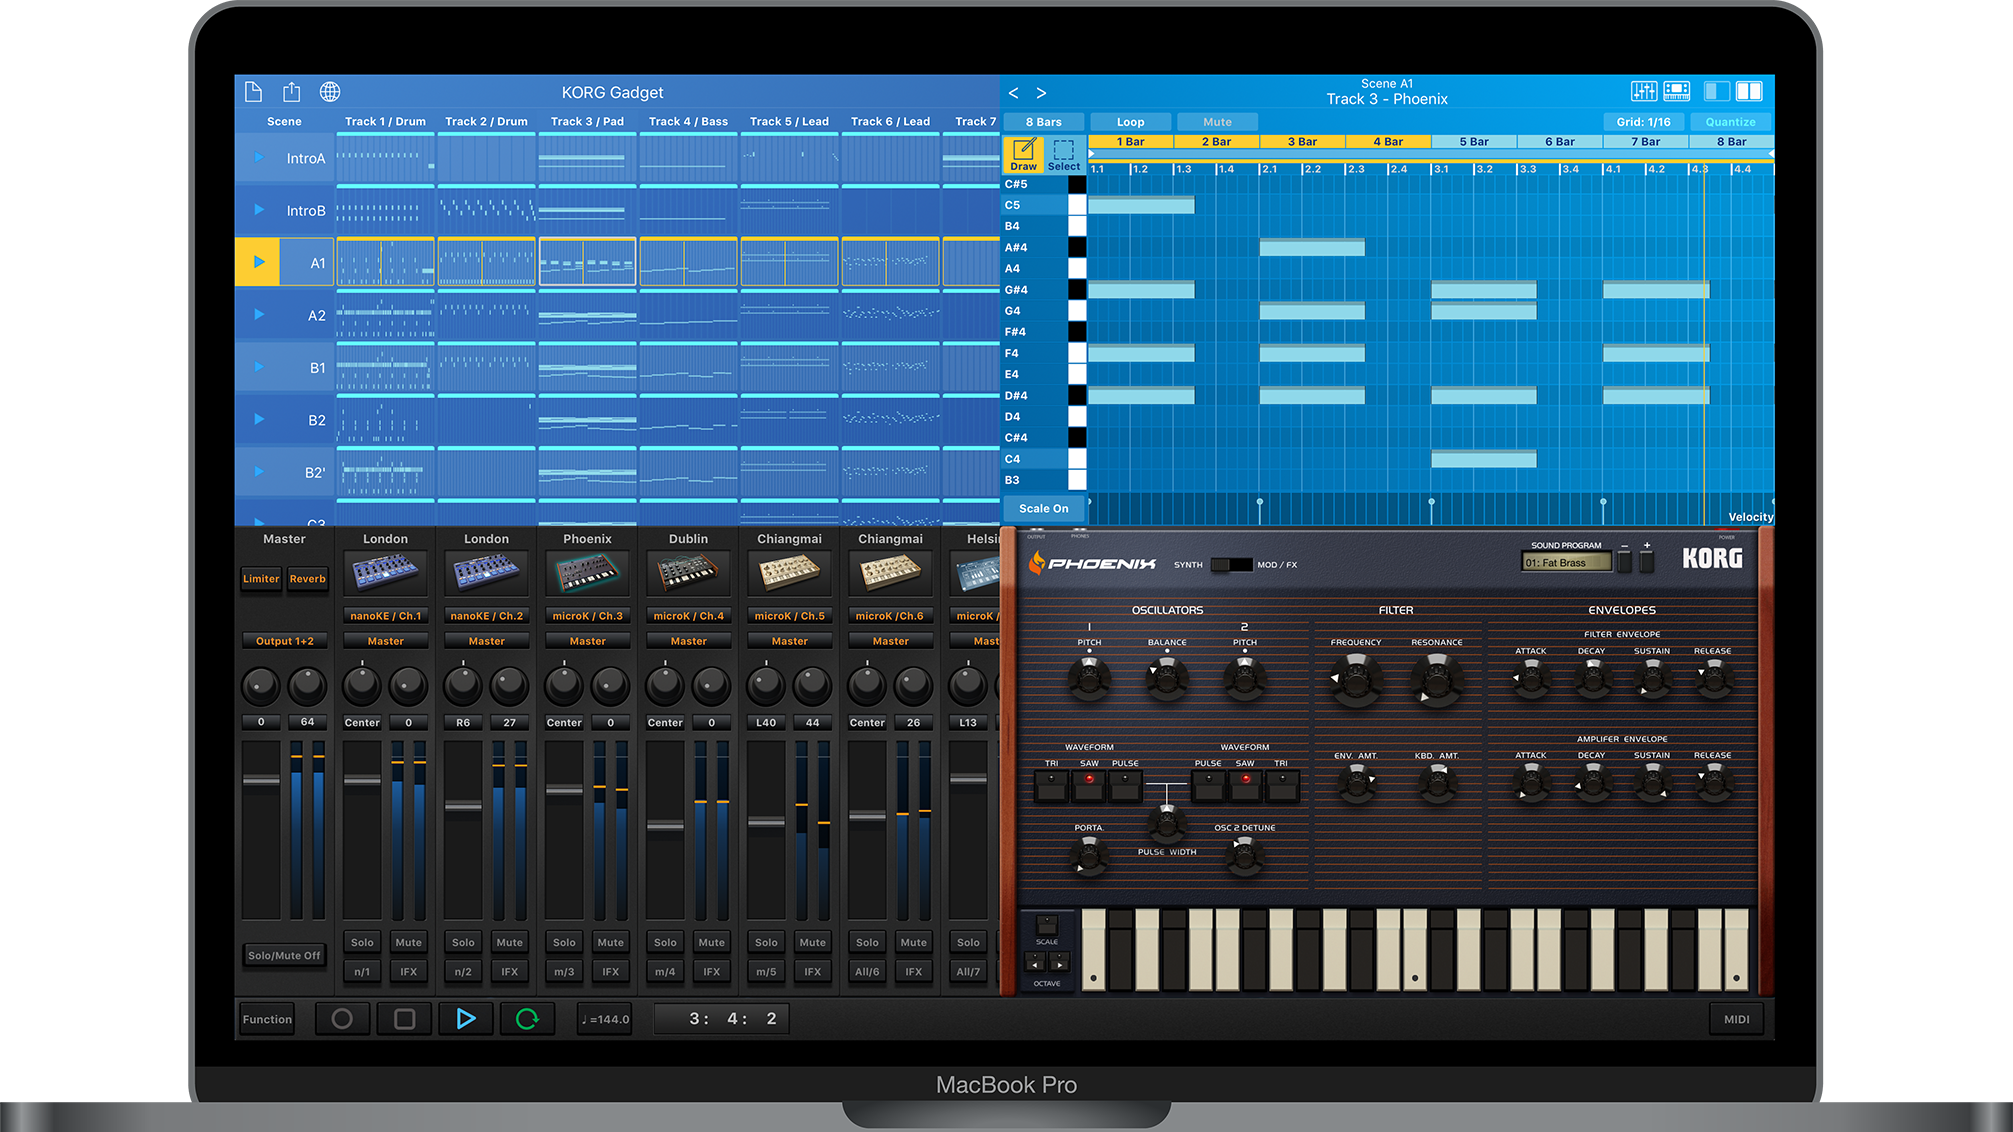The width and height of the screenshot is (2013, 1132).
Task: Toggle the SYNTH / MOD FX switch
Action: pyautogui.click(x=1231, y=565)
